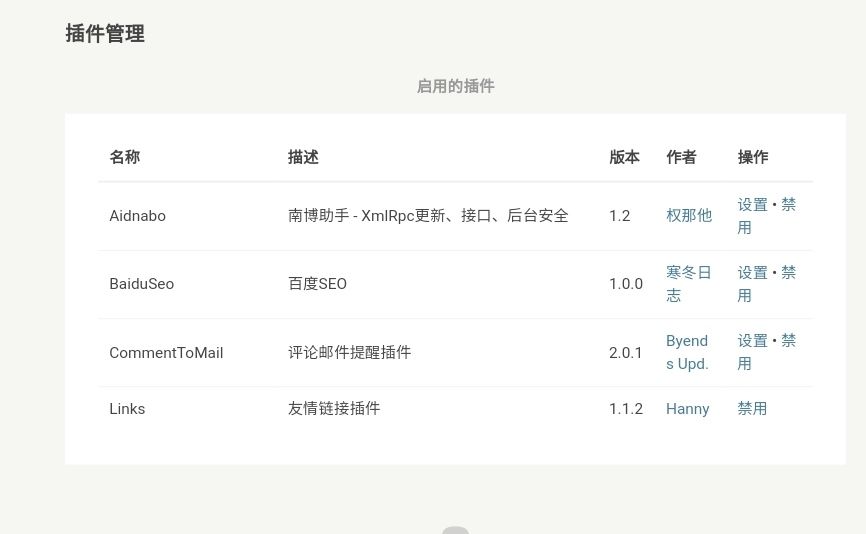Image resolution: width=866 pixels, height=534 pixels.
Task: Disable the Aidnabo plugin
Action: pos(788,204)
